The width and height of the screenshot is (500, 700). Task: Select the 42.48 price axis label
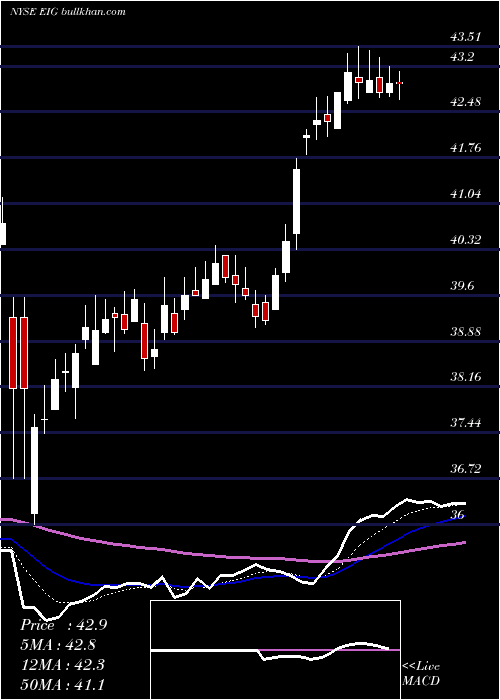point(466,102)
